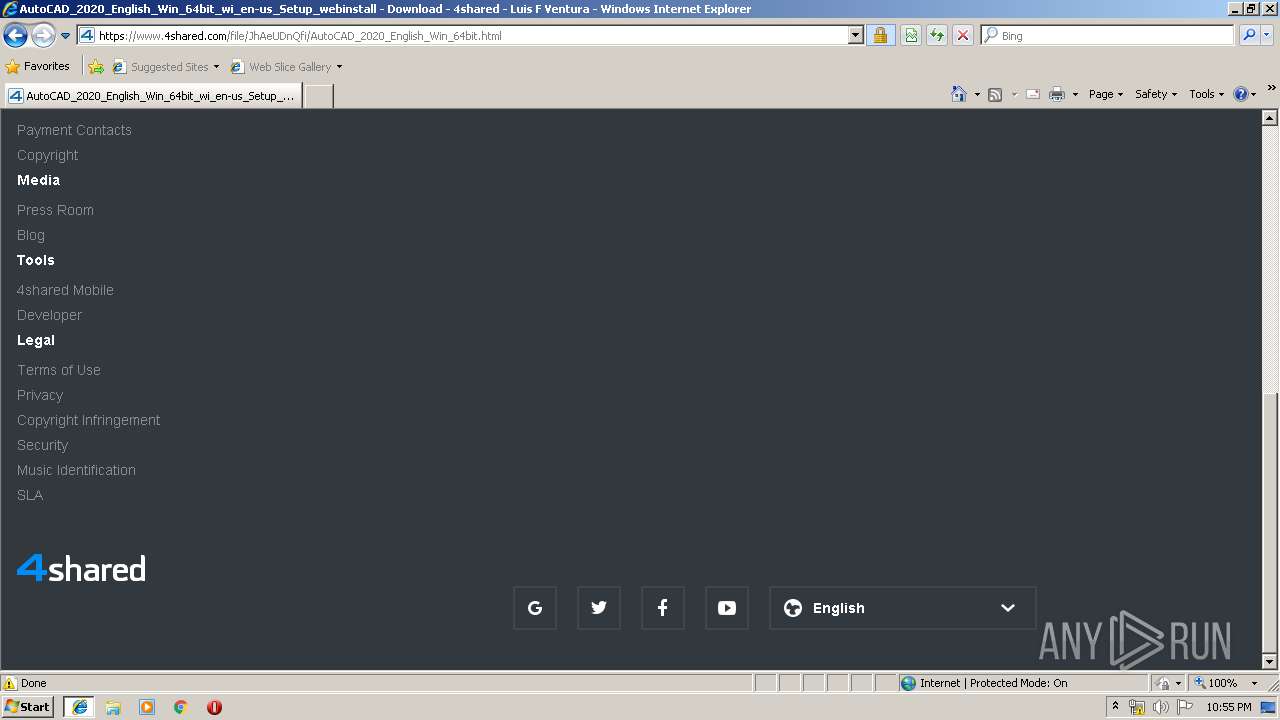Click the Read Mail envelope icon

coord(1033,94)
